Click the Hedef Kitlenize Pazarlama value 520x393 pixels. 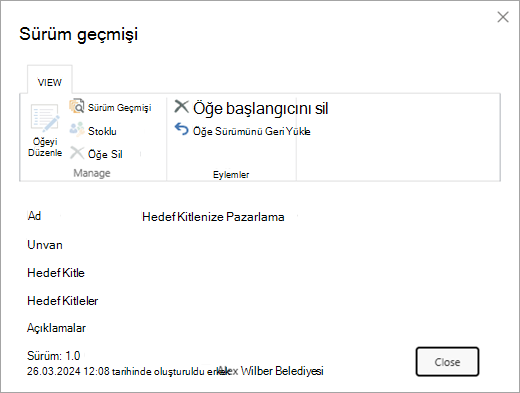point(213,217)
